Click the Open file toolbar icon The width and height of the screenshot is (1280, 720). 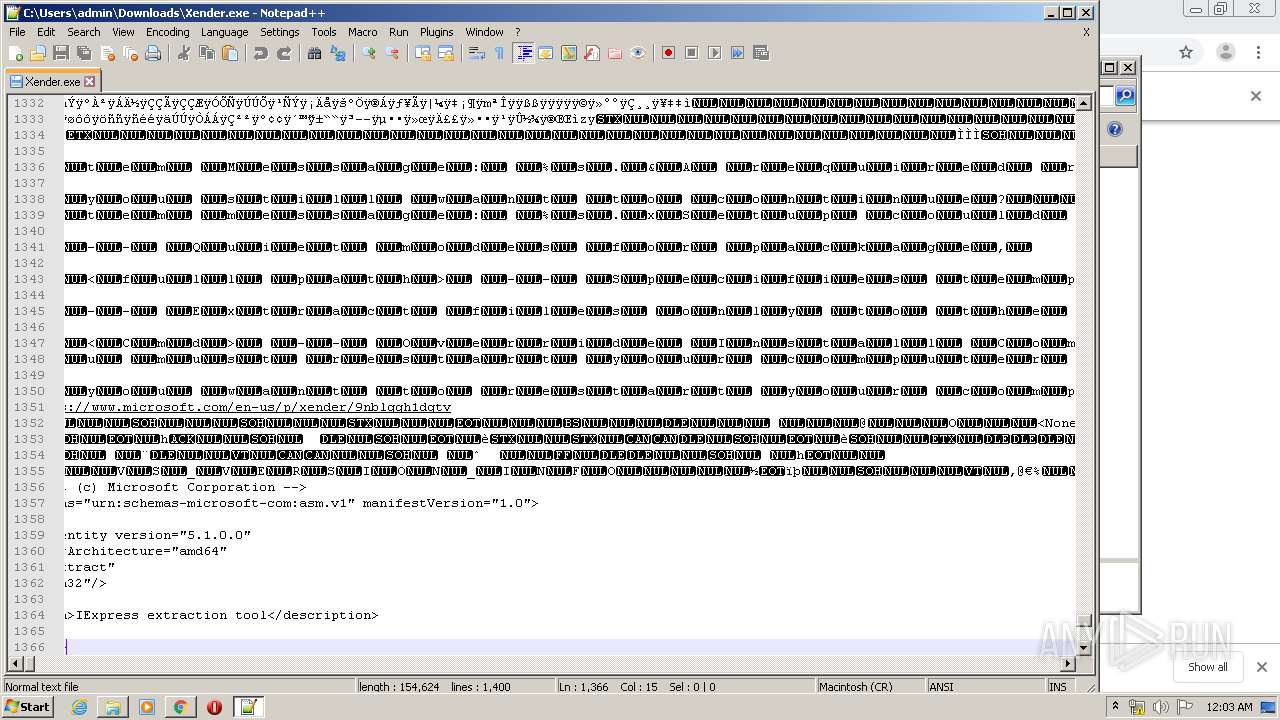[x=38, y=53]
